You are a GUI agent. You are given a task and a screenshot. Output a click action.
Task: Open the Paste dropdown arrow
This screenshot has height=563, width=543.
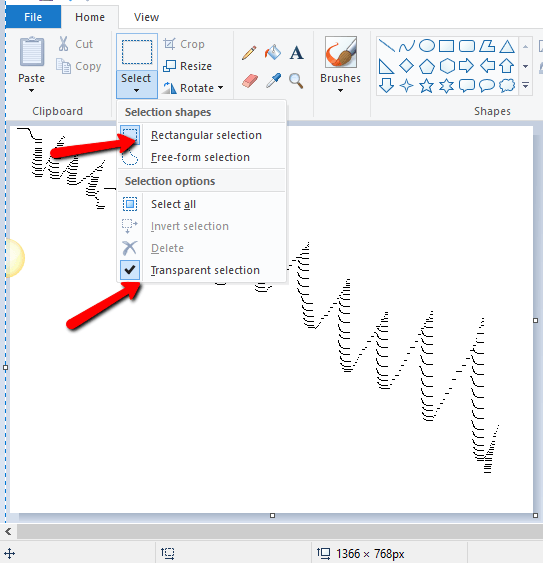(32, 90)
